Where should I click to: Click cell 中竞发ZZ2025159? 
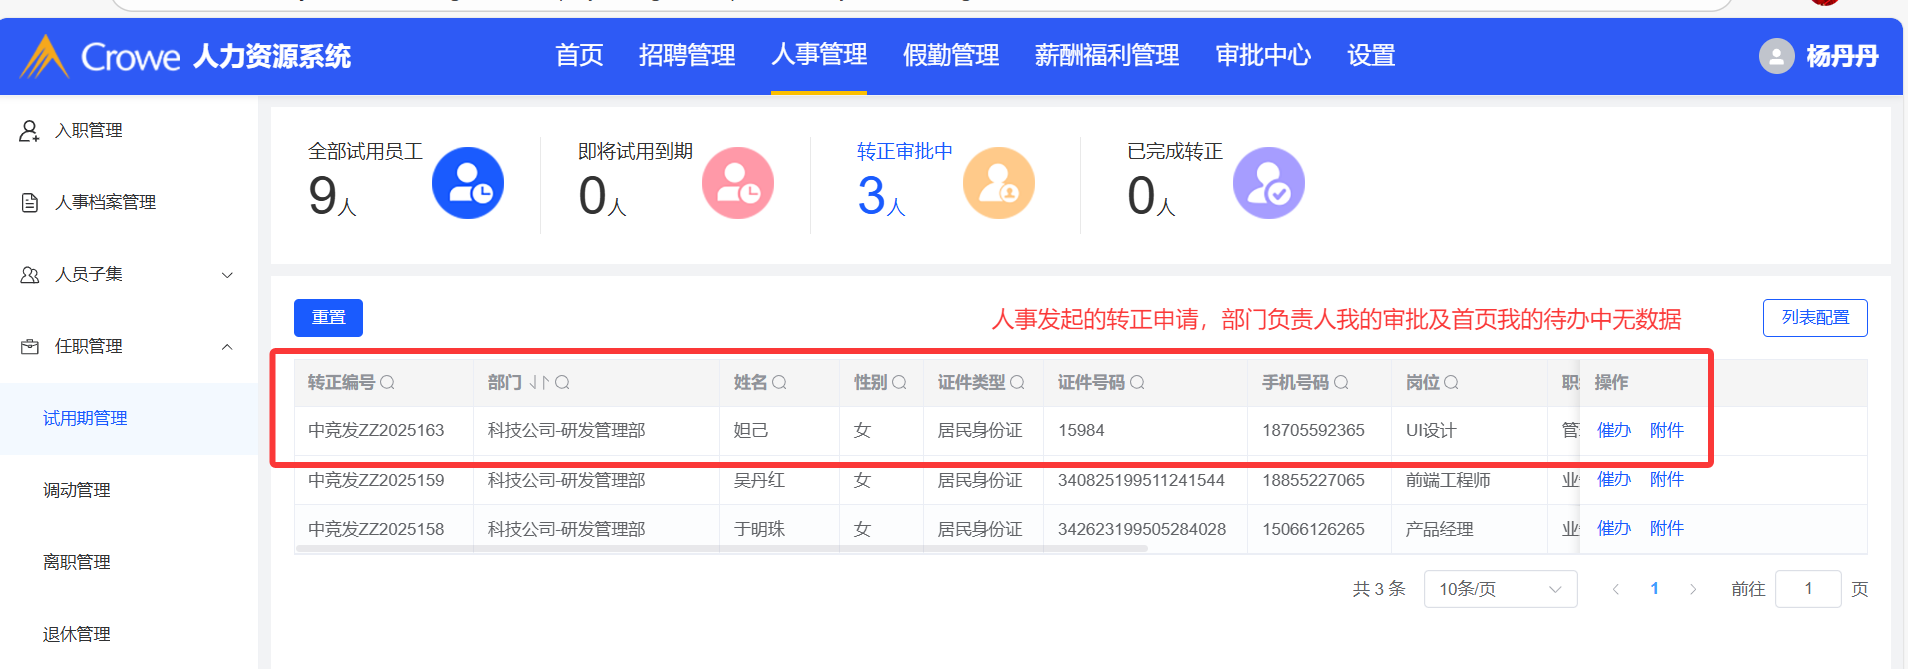click(376, 480)
